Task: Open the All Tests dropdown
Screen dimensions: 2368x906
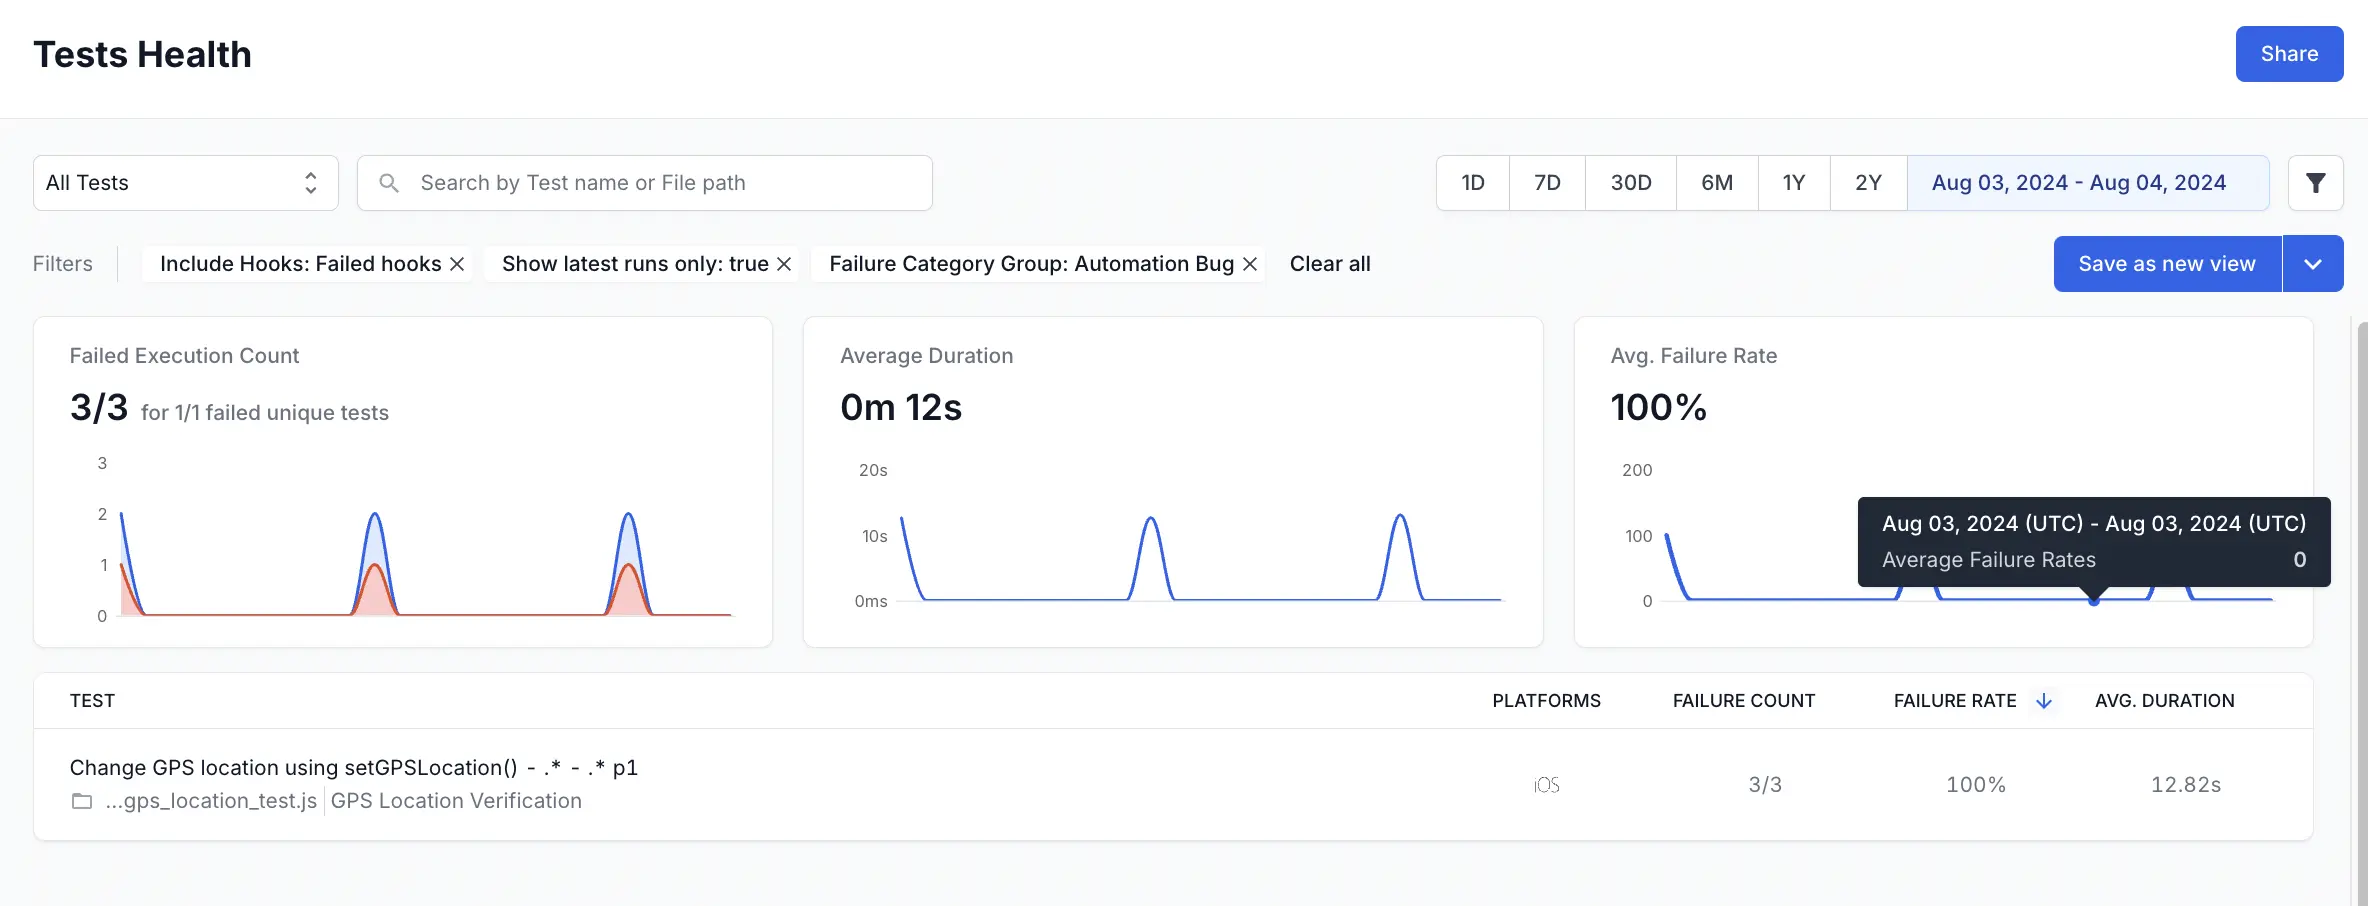Action: 186,183
